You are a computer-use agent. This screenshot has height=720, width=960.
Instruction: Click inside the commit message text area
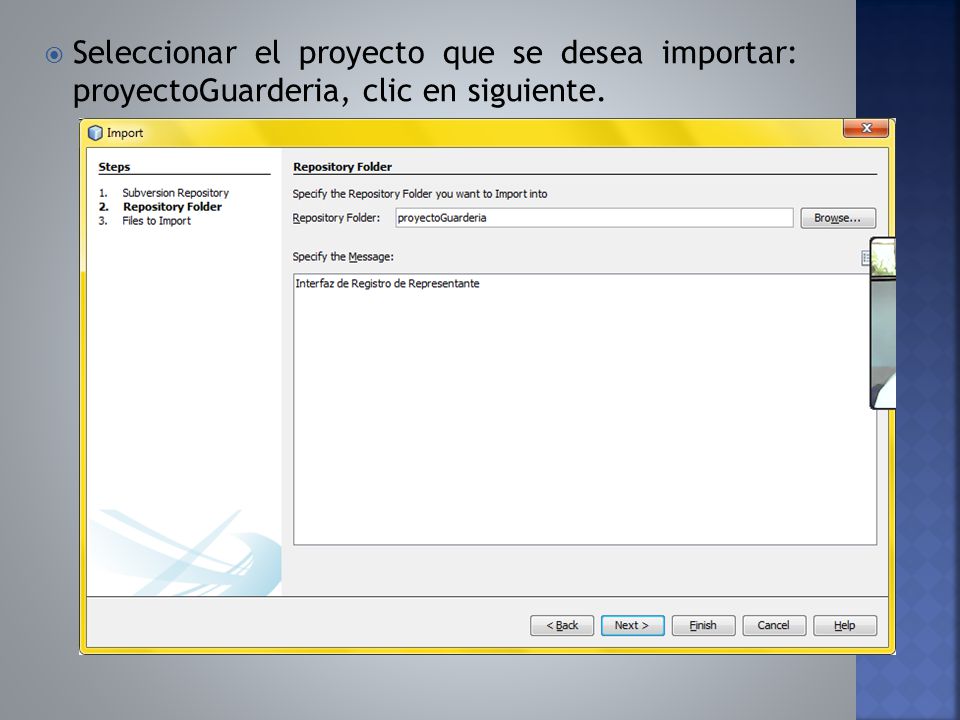click(x=585, y=409)
